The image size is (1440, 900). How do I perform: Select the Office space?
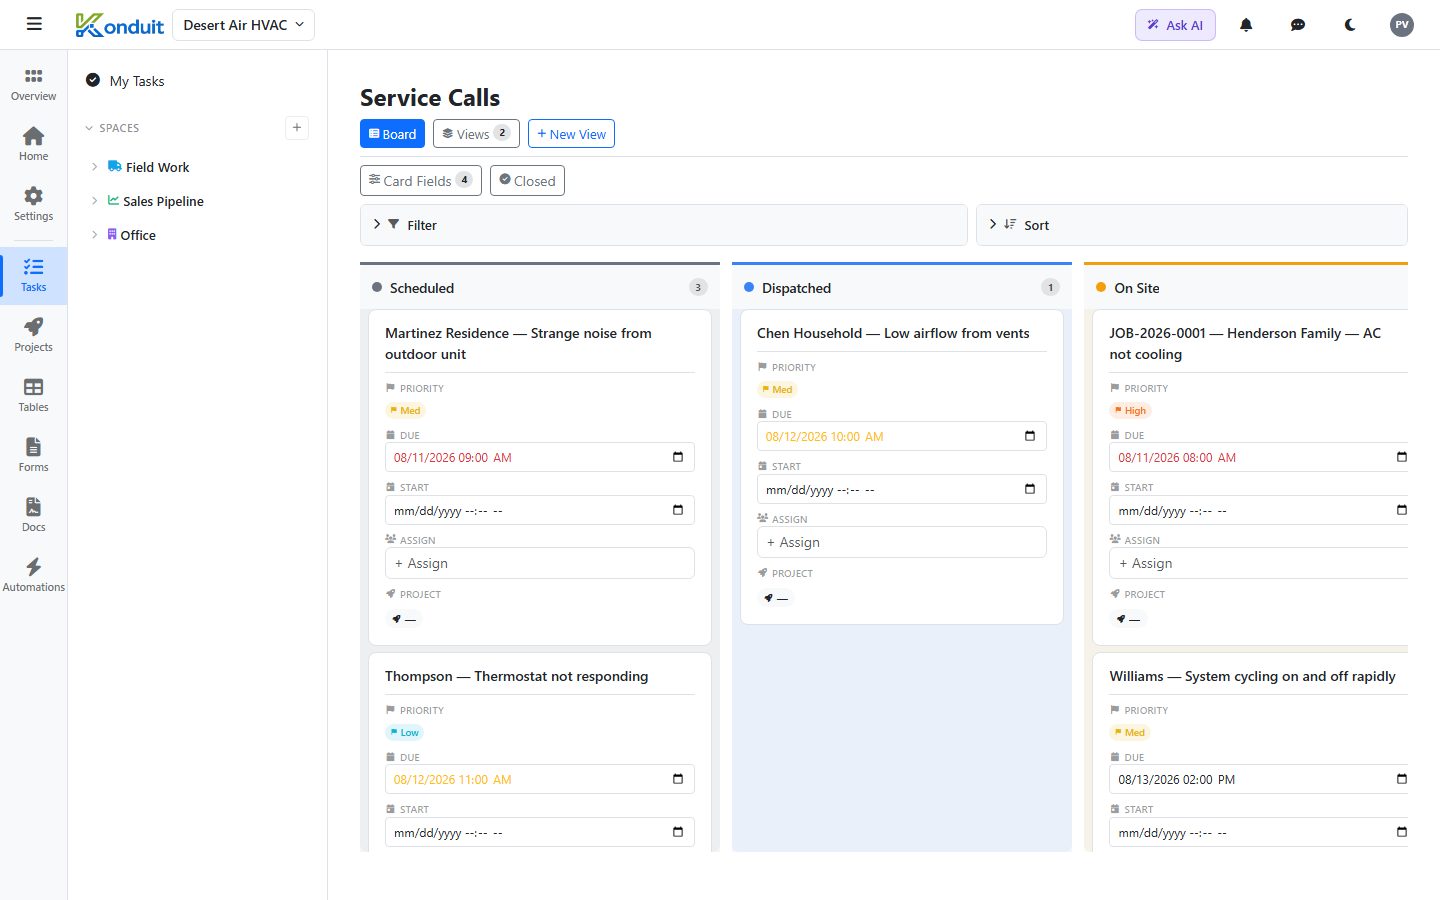138,235
